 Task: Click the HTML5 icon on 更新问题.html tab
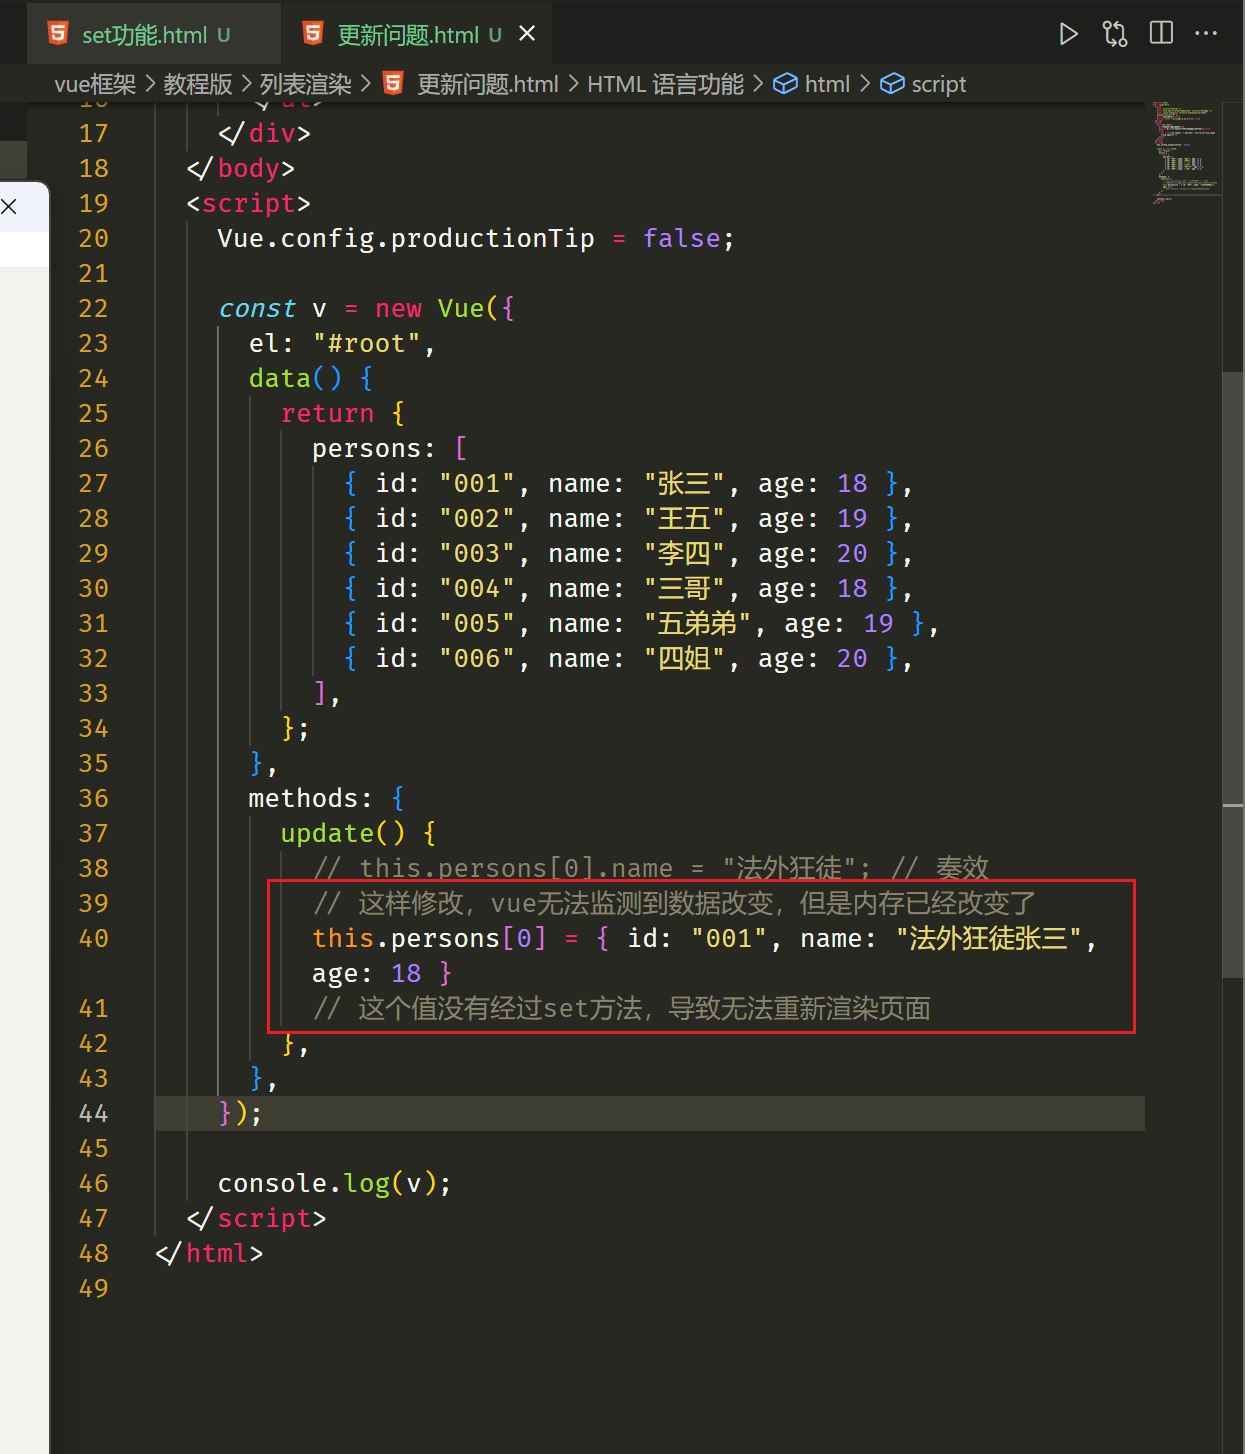313,34
